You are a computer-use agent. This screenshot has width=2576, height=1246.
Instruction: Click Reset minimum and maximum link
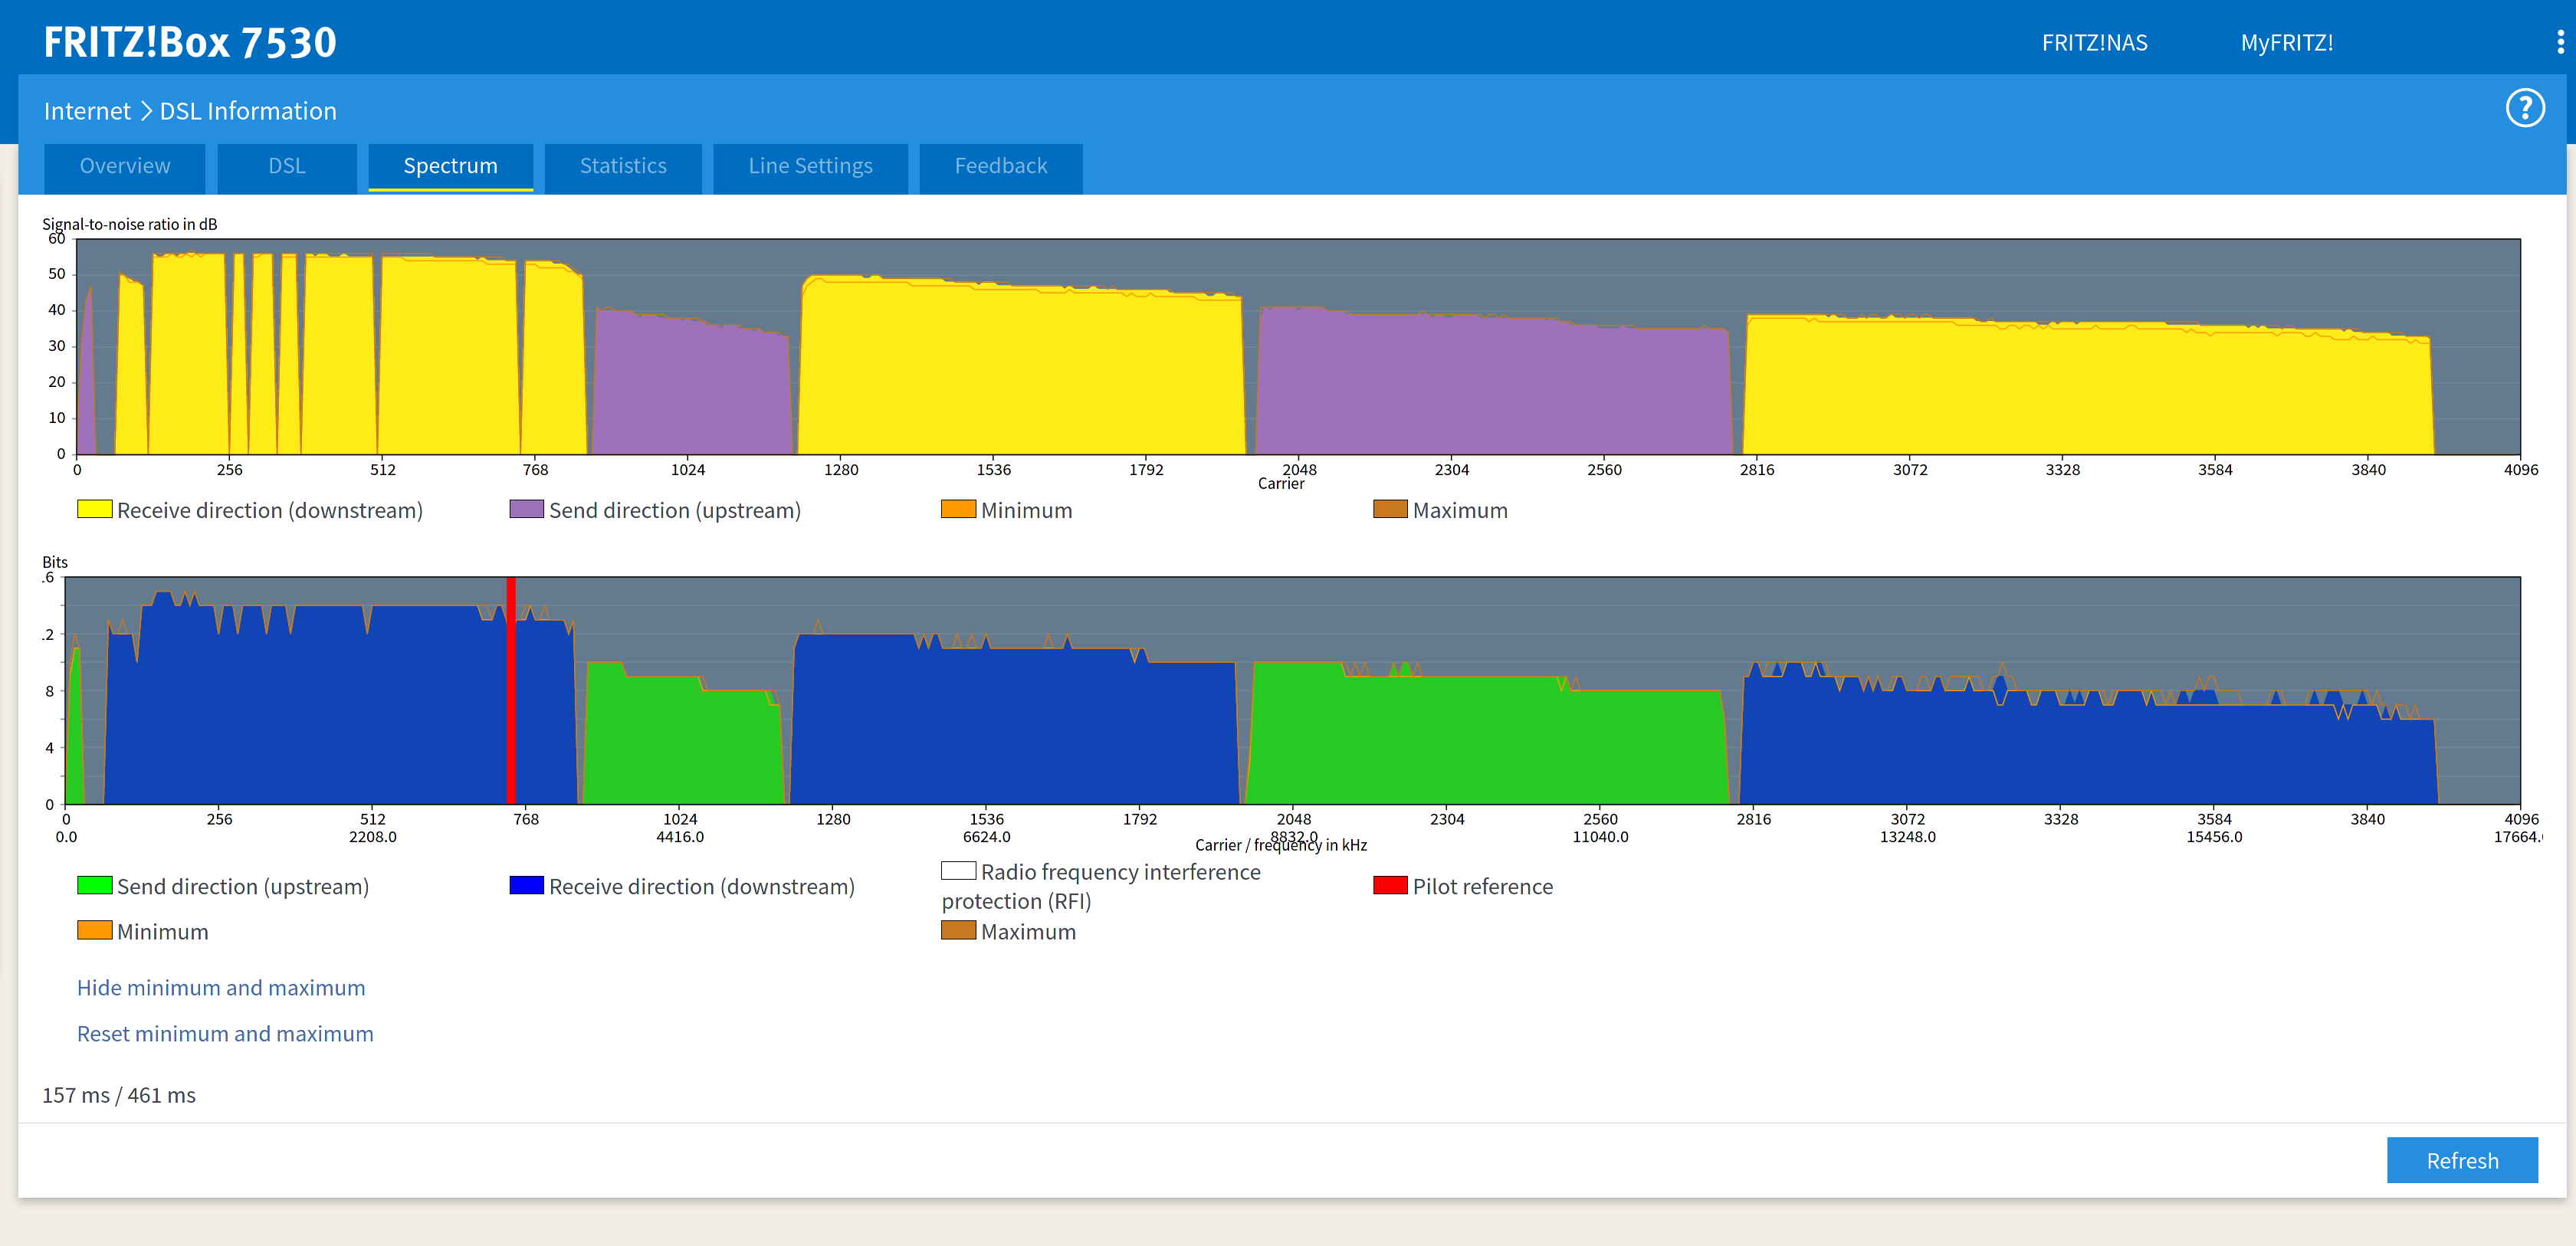pyautogui.click(x=225, y=1034)
